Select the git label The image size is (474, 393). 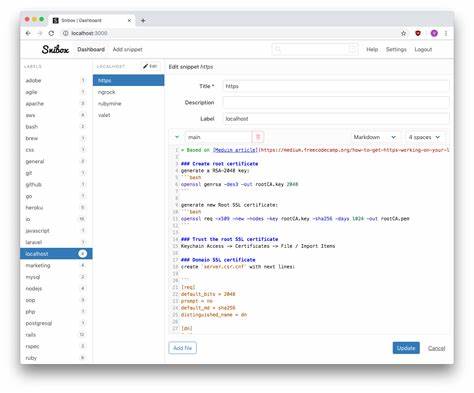pos(56,173)
